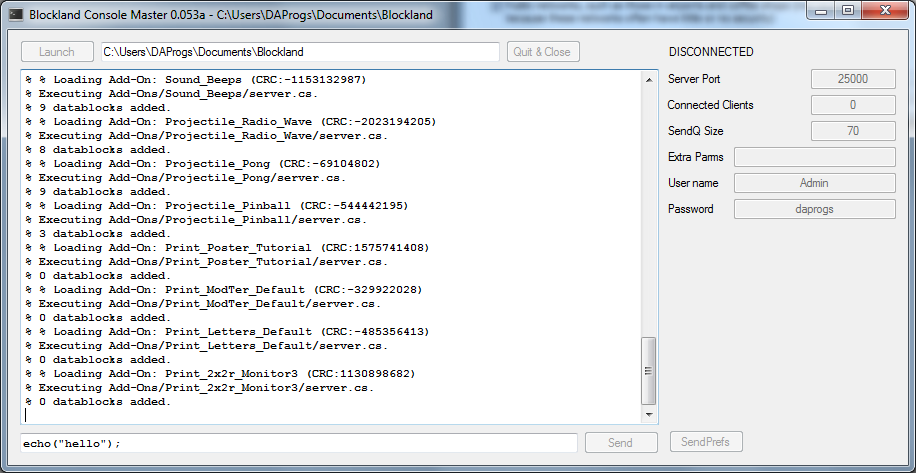
Task: Click the Print_ModTer_Default loading line
Action: click(x=224, y=290)
